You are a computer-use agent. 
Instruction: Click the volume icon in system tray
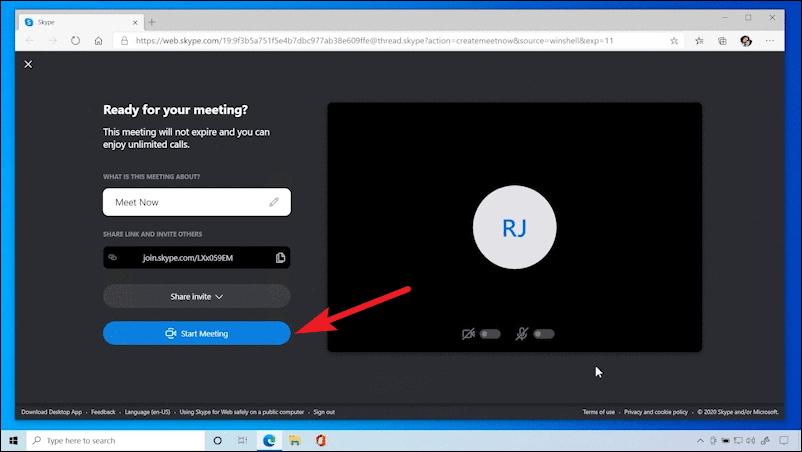(750, 441)
